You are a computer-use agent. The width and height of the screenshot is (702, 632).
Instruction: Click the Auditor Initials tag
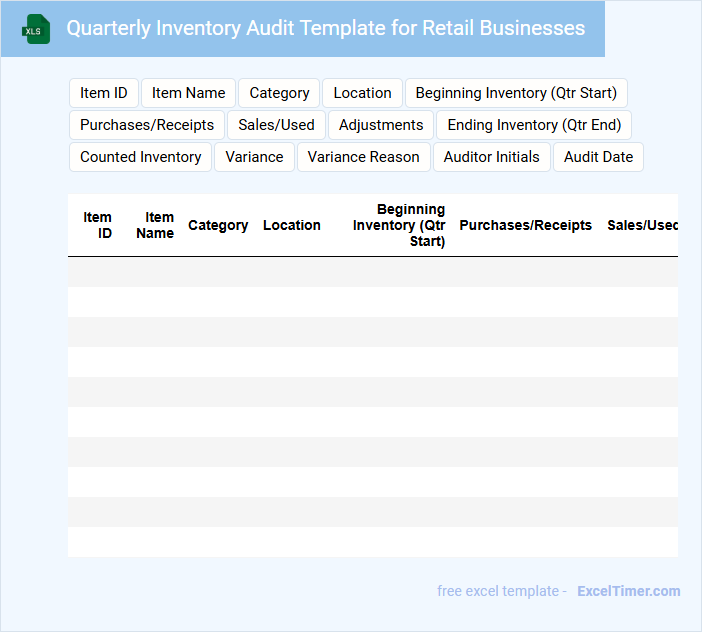click(491, 157)
